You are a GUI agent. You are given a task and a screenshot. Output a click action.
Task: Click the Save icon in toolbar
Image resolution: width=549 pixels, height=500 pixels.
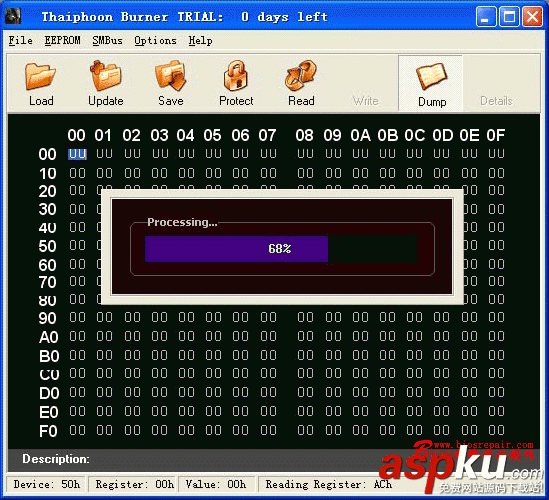[171, 75]
